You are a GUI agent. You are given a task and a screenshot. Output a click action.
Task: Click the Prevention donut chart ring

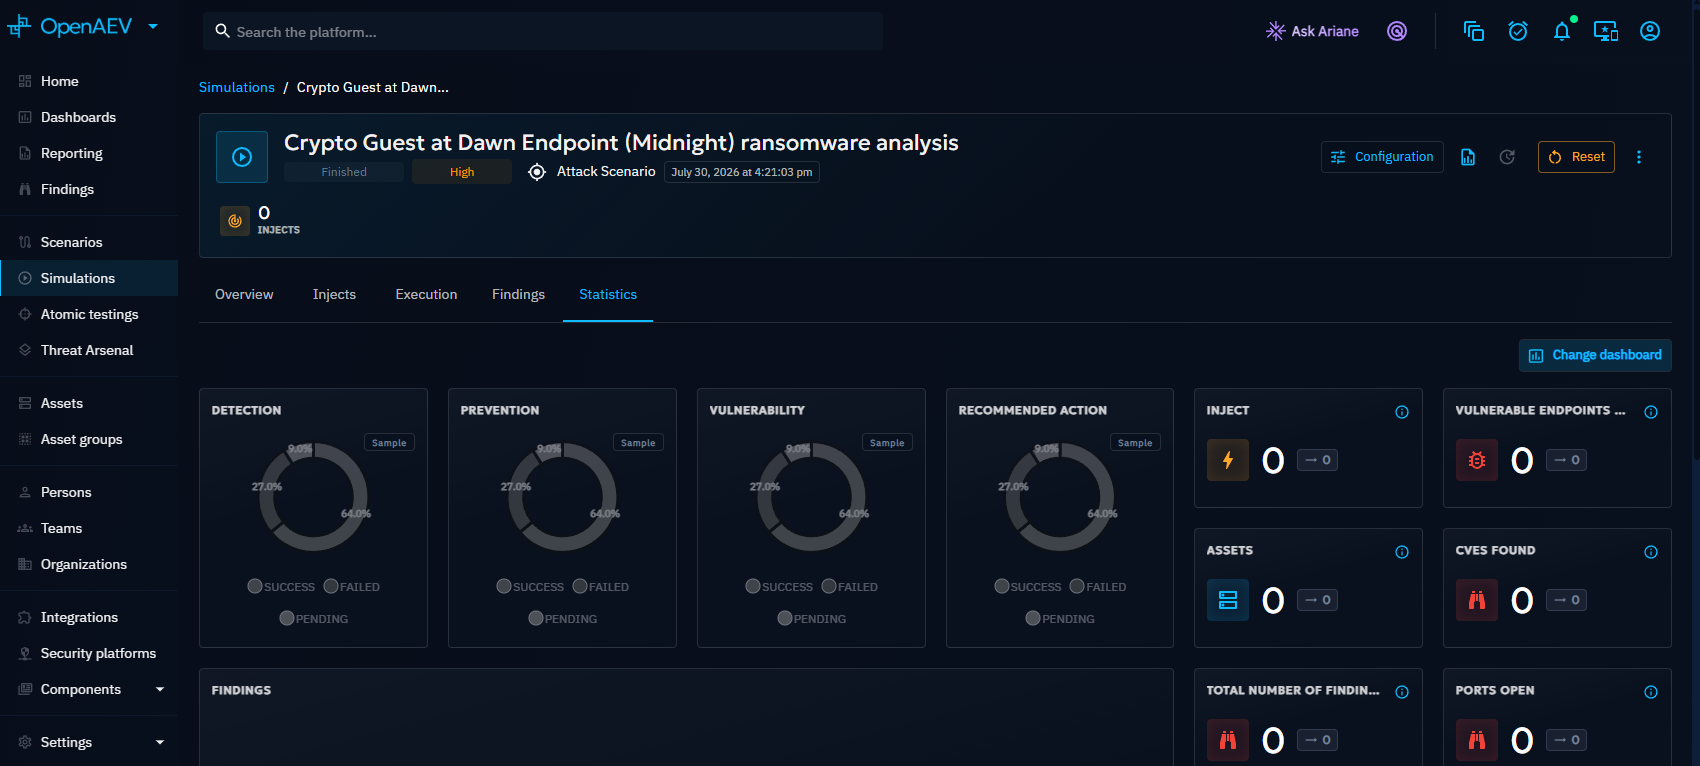[563, 546]
